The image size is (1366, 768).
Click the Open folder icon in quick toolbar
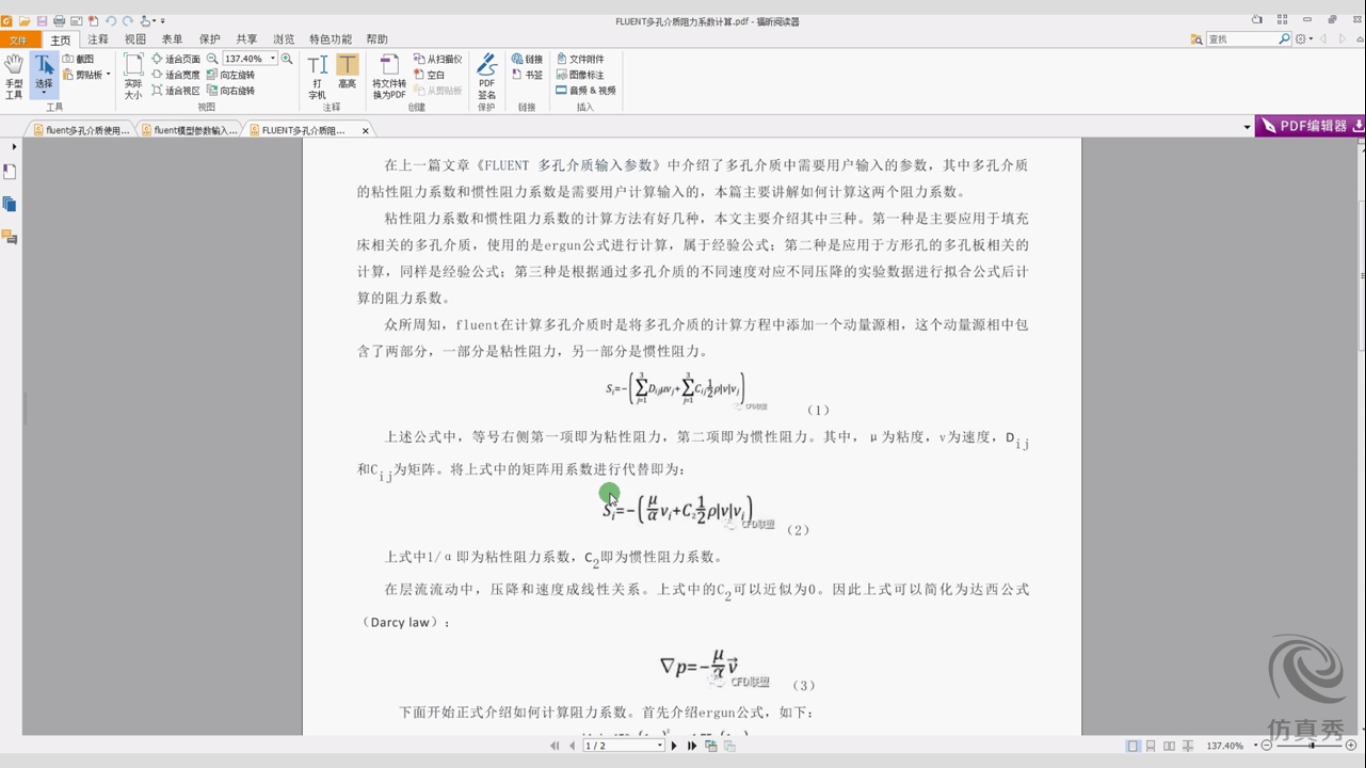pyautogui.click(x=24, y=20)
